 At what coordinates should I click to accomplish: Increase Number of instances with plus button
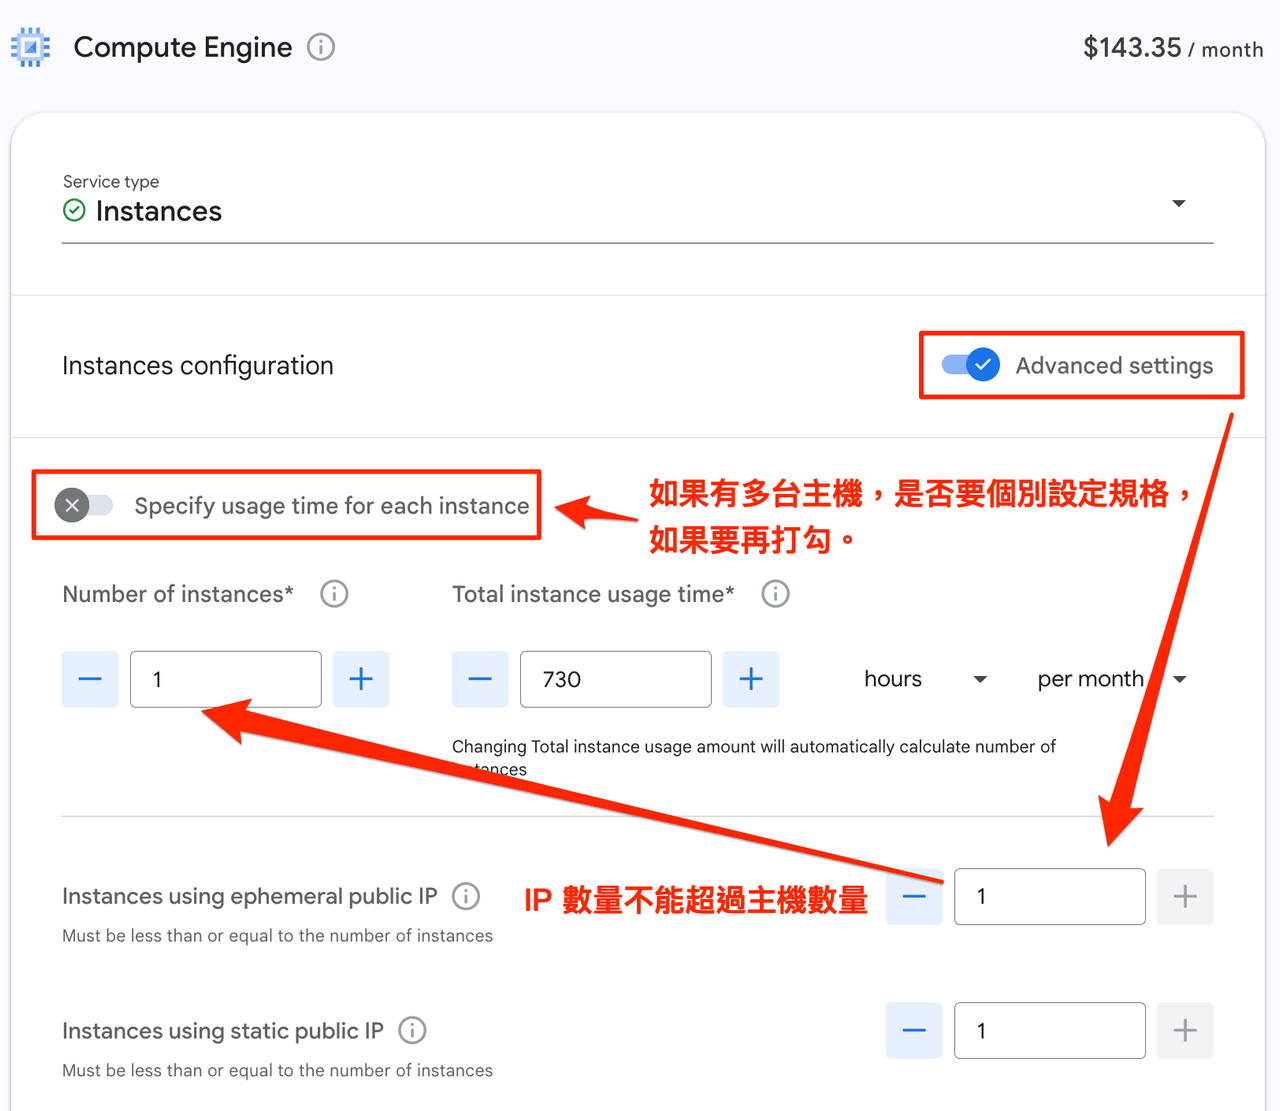tap(361, 679)
